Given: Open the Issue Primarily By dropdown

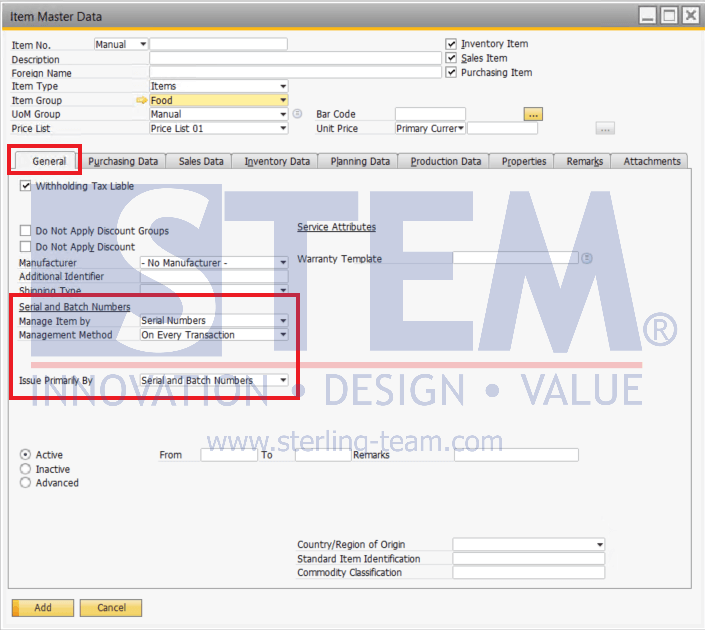Looking at the screenshot, I should [x=283, y=381].
